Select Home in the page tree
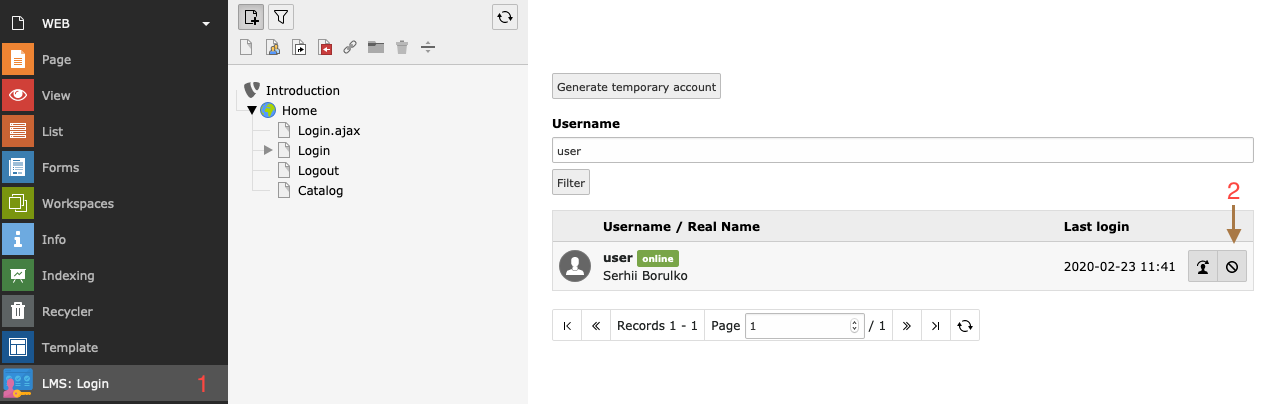Screen dimensions: 1264x404 (299, 110)
